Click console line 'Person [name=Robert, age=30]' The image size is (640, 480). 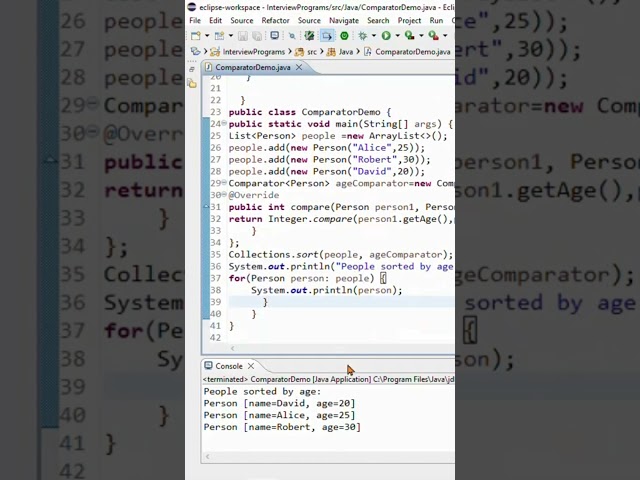click(x=282, y=427)
